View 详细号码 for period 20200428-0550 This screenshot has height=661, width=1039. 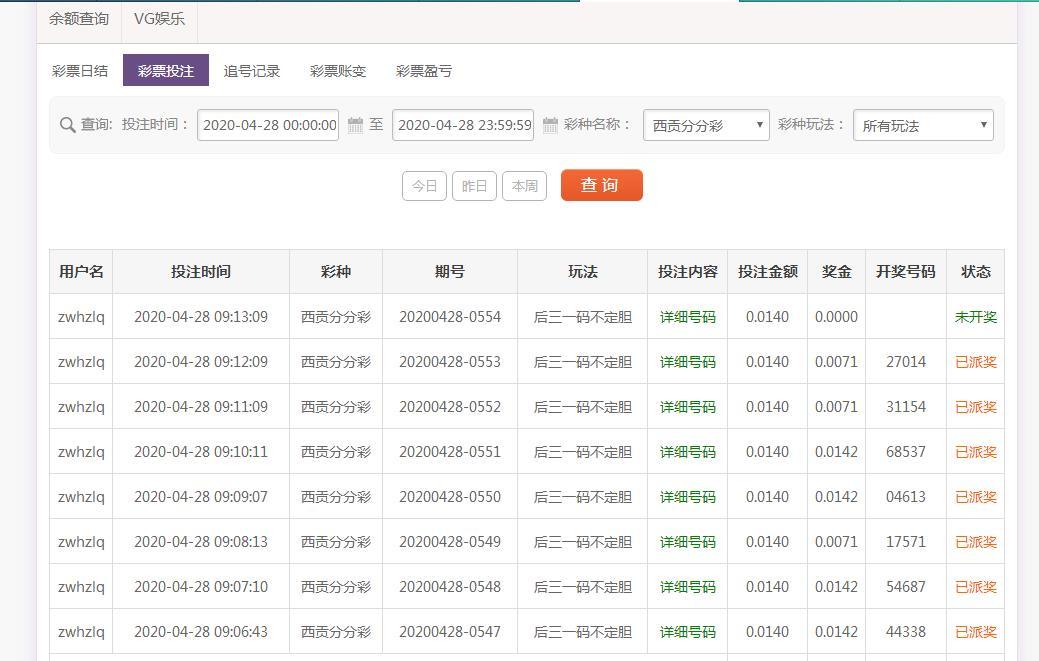point(687,497)
